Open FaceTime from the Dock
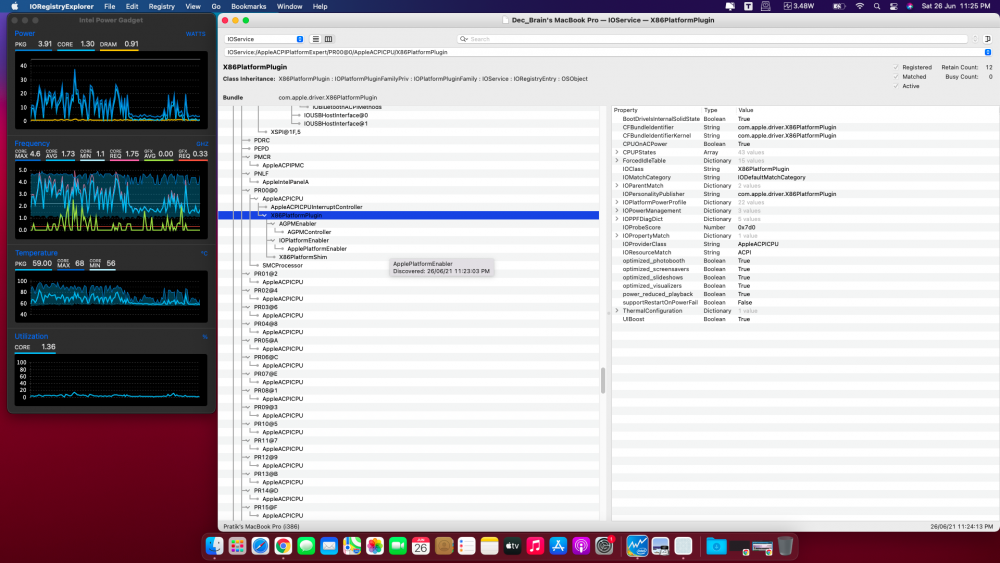Image resolution: width=1000 pixels, height=563 pixels. [x=398, y=546]
